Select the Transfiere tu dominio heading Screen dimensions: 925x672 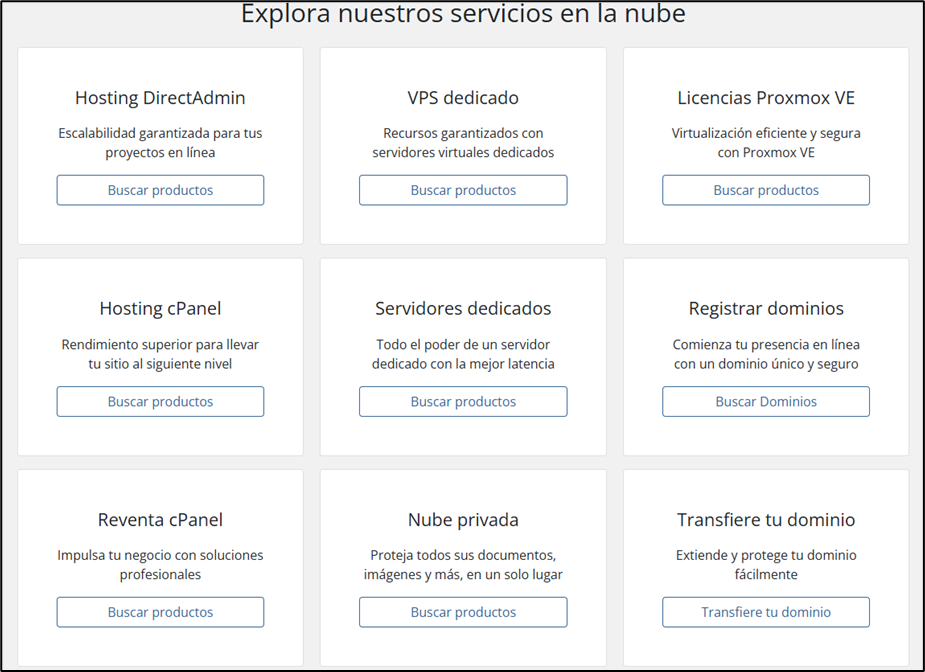[x=766, y=520]
